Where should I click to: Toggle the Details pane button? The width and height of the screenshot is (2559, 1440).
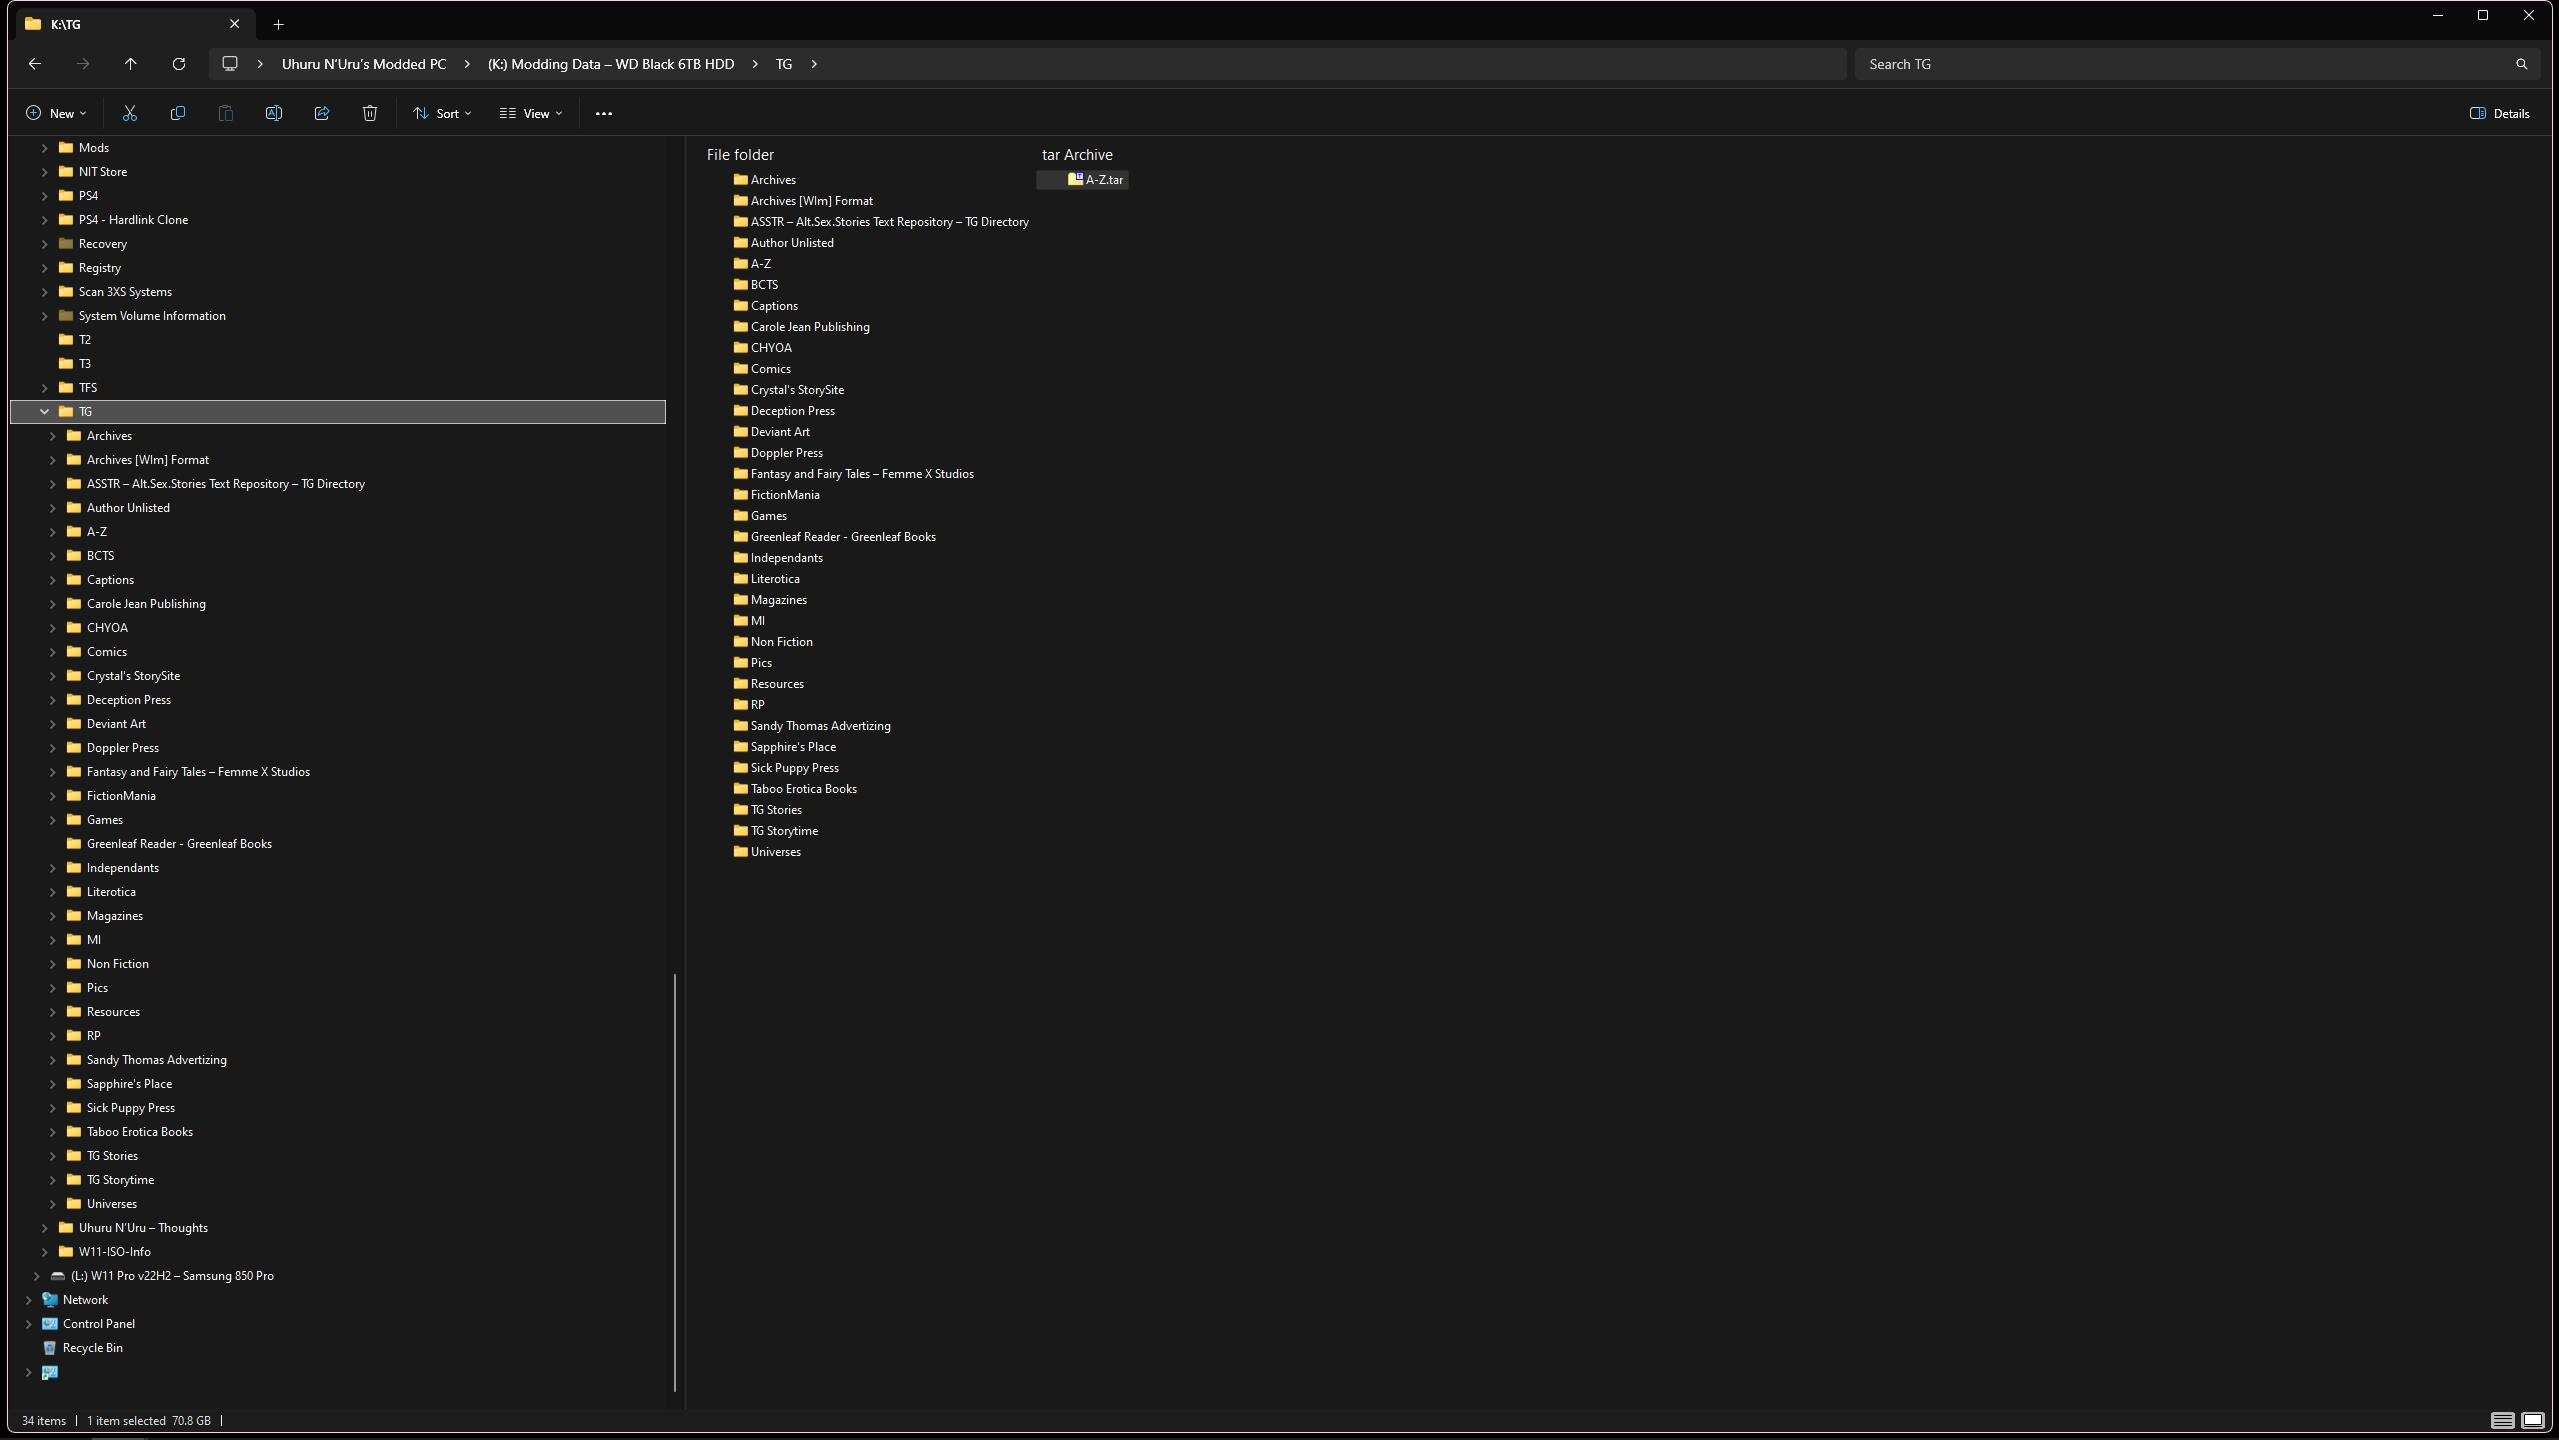point(2499,114)
